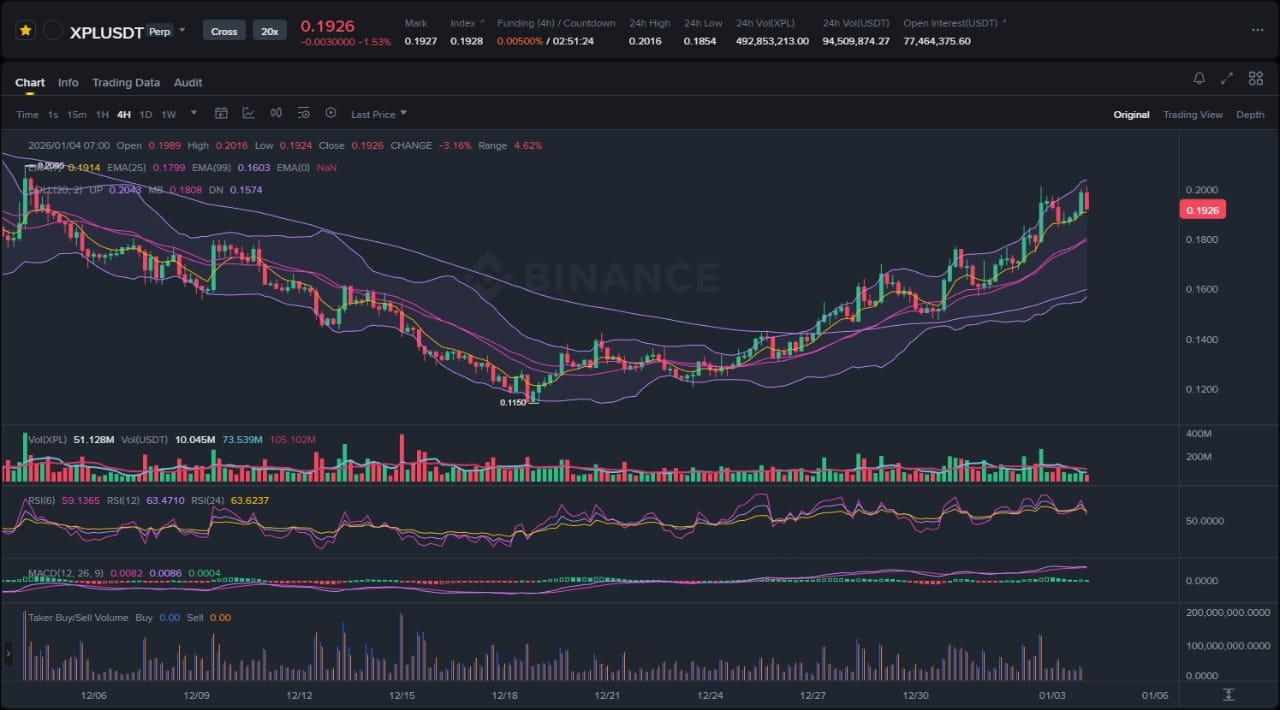The width and height of the screenshot is (1280, 710).
Task: Click the Index price info marker
Action: (x=482, y=21)
